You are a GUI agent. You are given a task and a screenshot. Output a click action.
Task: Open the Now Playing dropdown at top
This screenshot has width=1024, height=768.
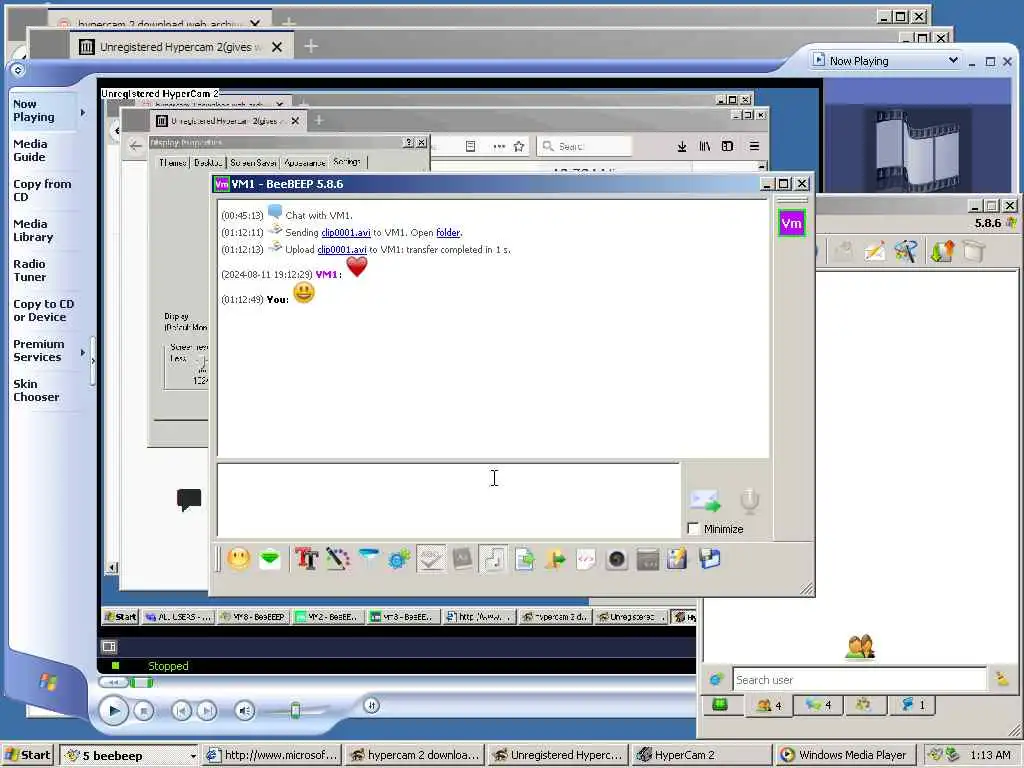[x=886, y=61]
